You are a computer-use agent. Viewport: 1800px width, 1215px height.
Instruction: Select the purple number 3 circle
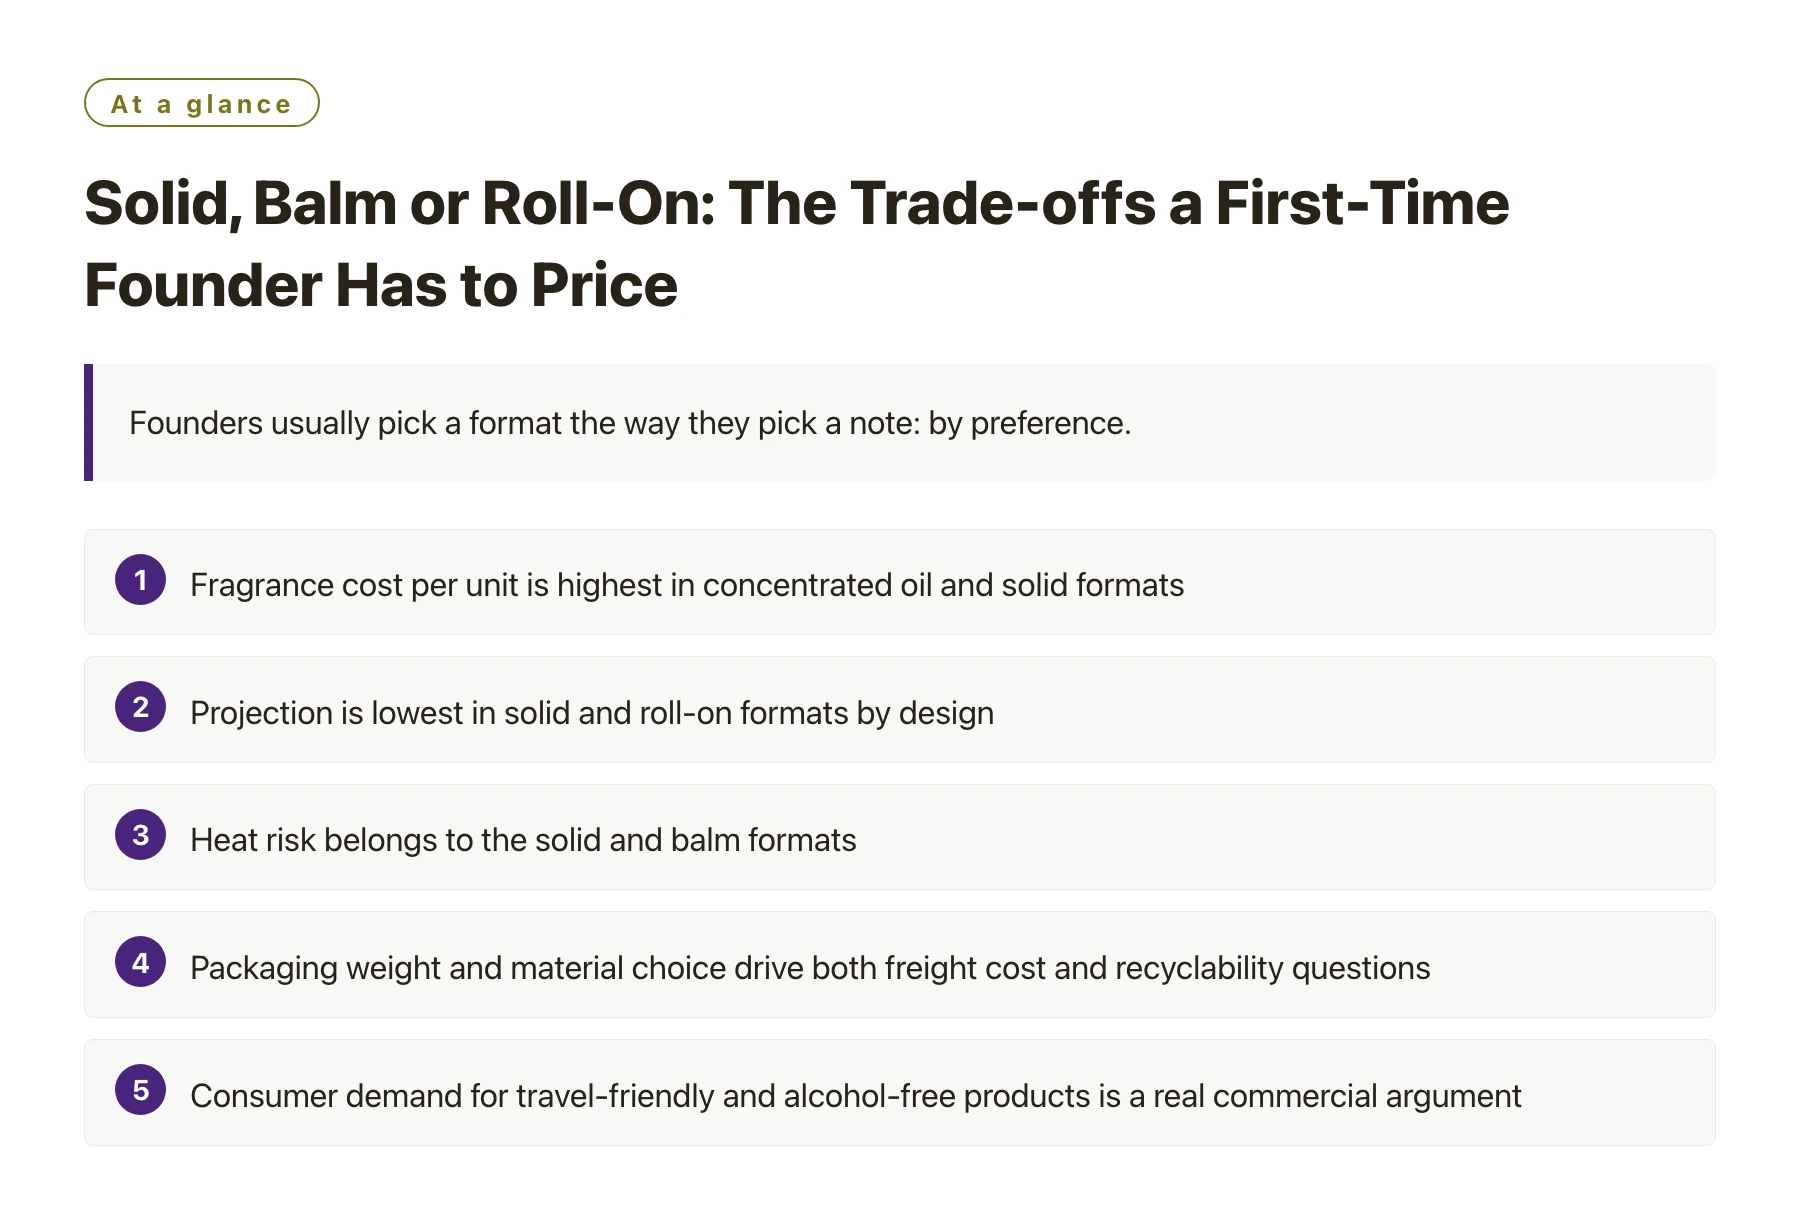140,835
